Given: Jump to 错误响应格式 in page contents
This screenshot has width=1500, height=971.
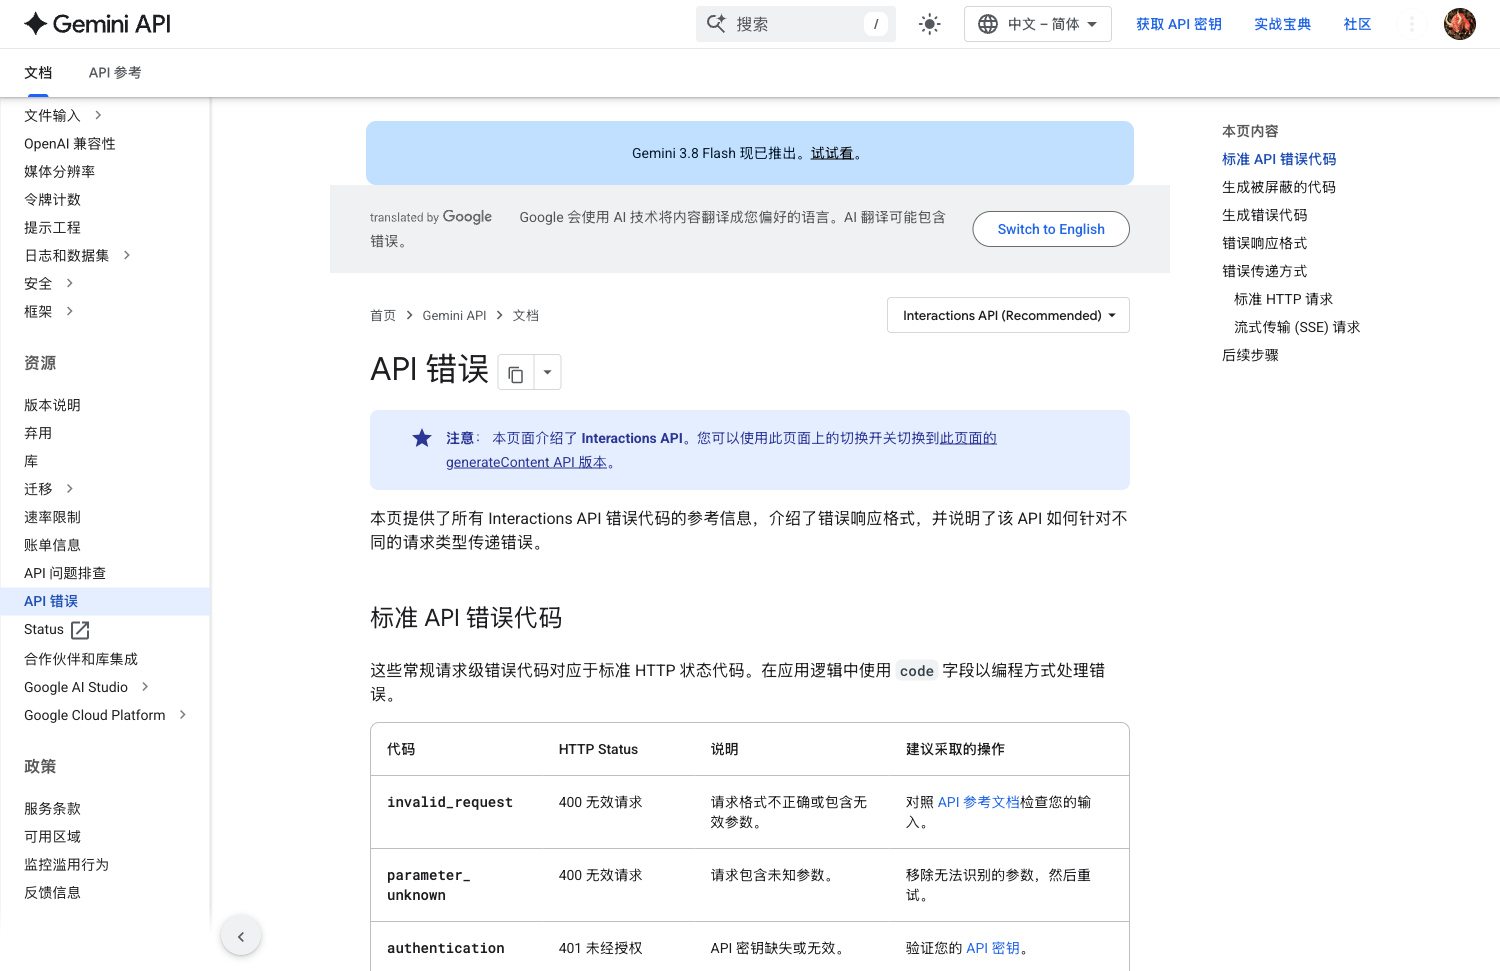Looking at the screenshot, I should click(1265, 243).
